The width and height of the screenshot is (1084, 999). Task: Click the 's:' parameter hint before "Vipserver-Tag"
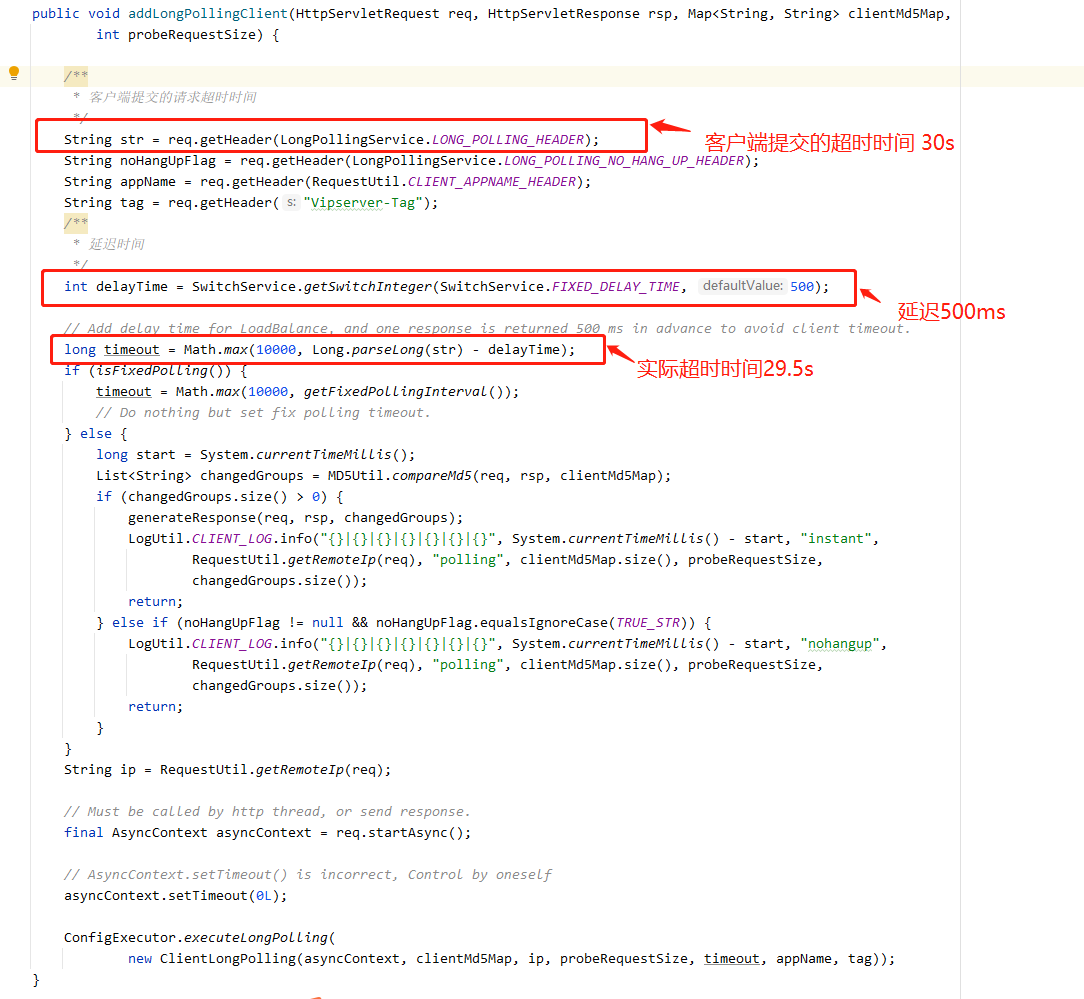291,203
